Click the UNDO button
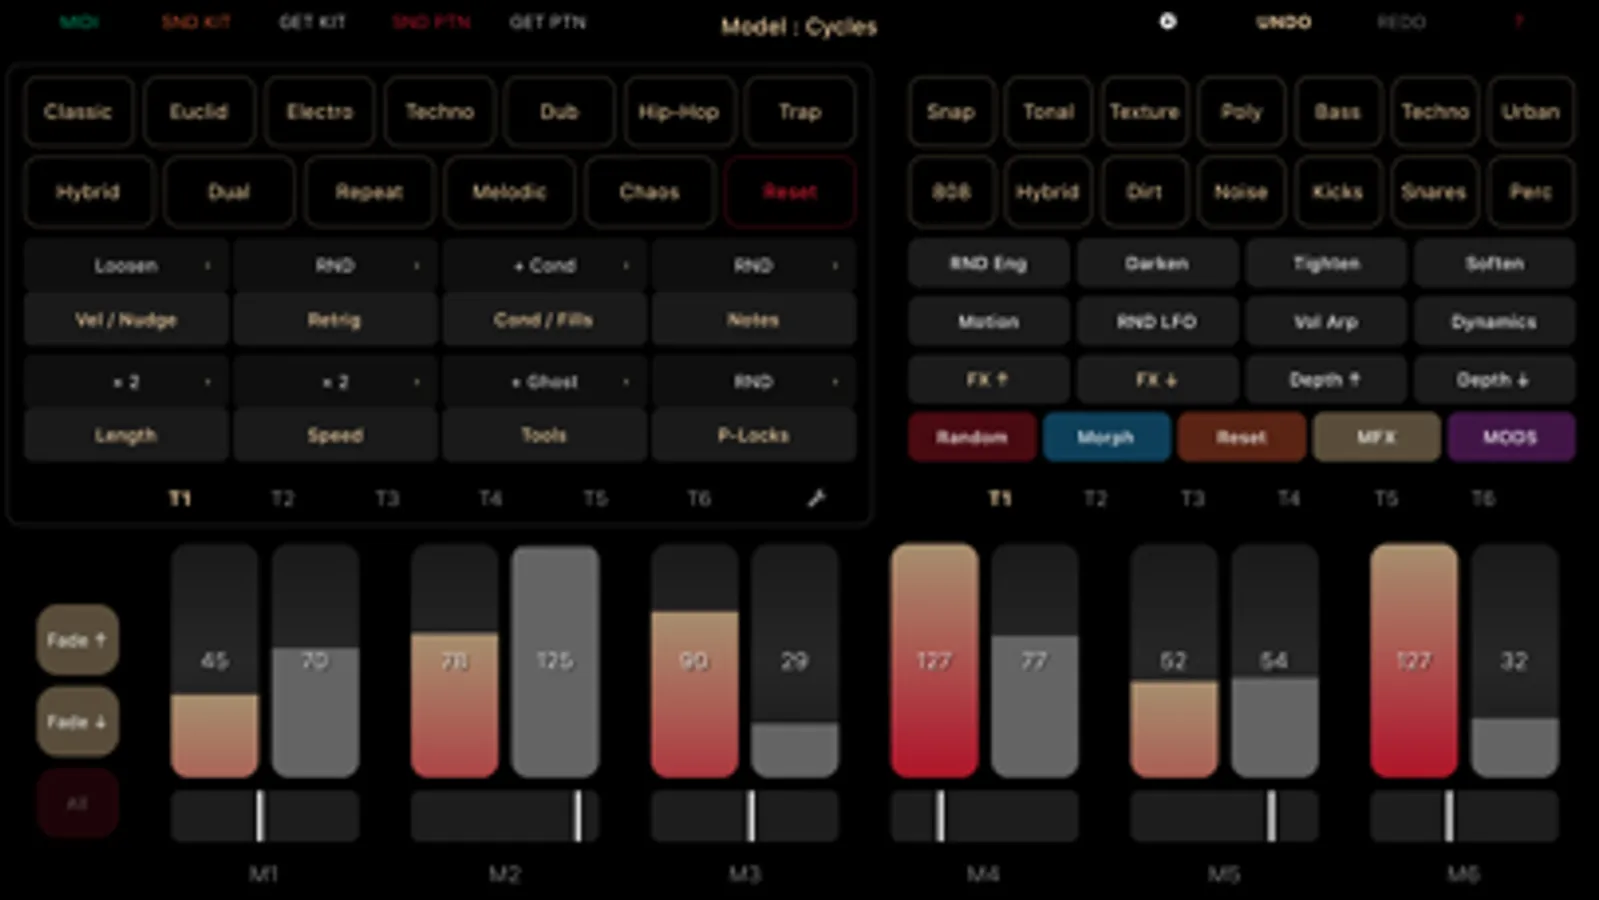Screen dimensions: 1599x900 click(x=1283, y=22)
